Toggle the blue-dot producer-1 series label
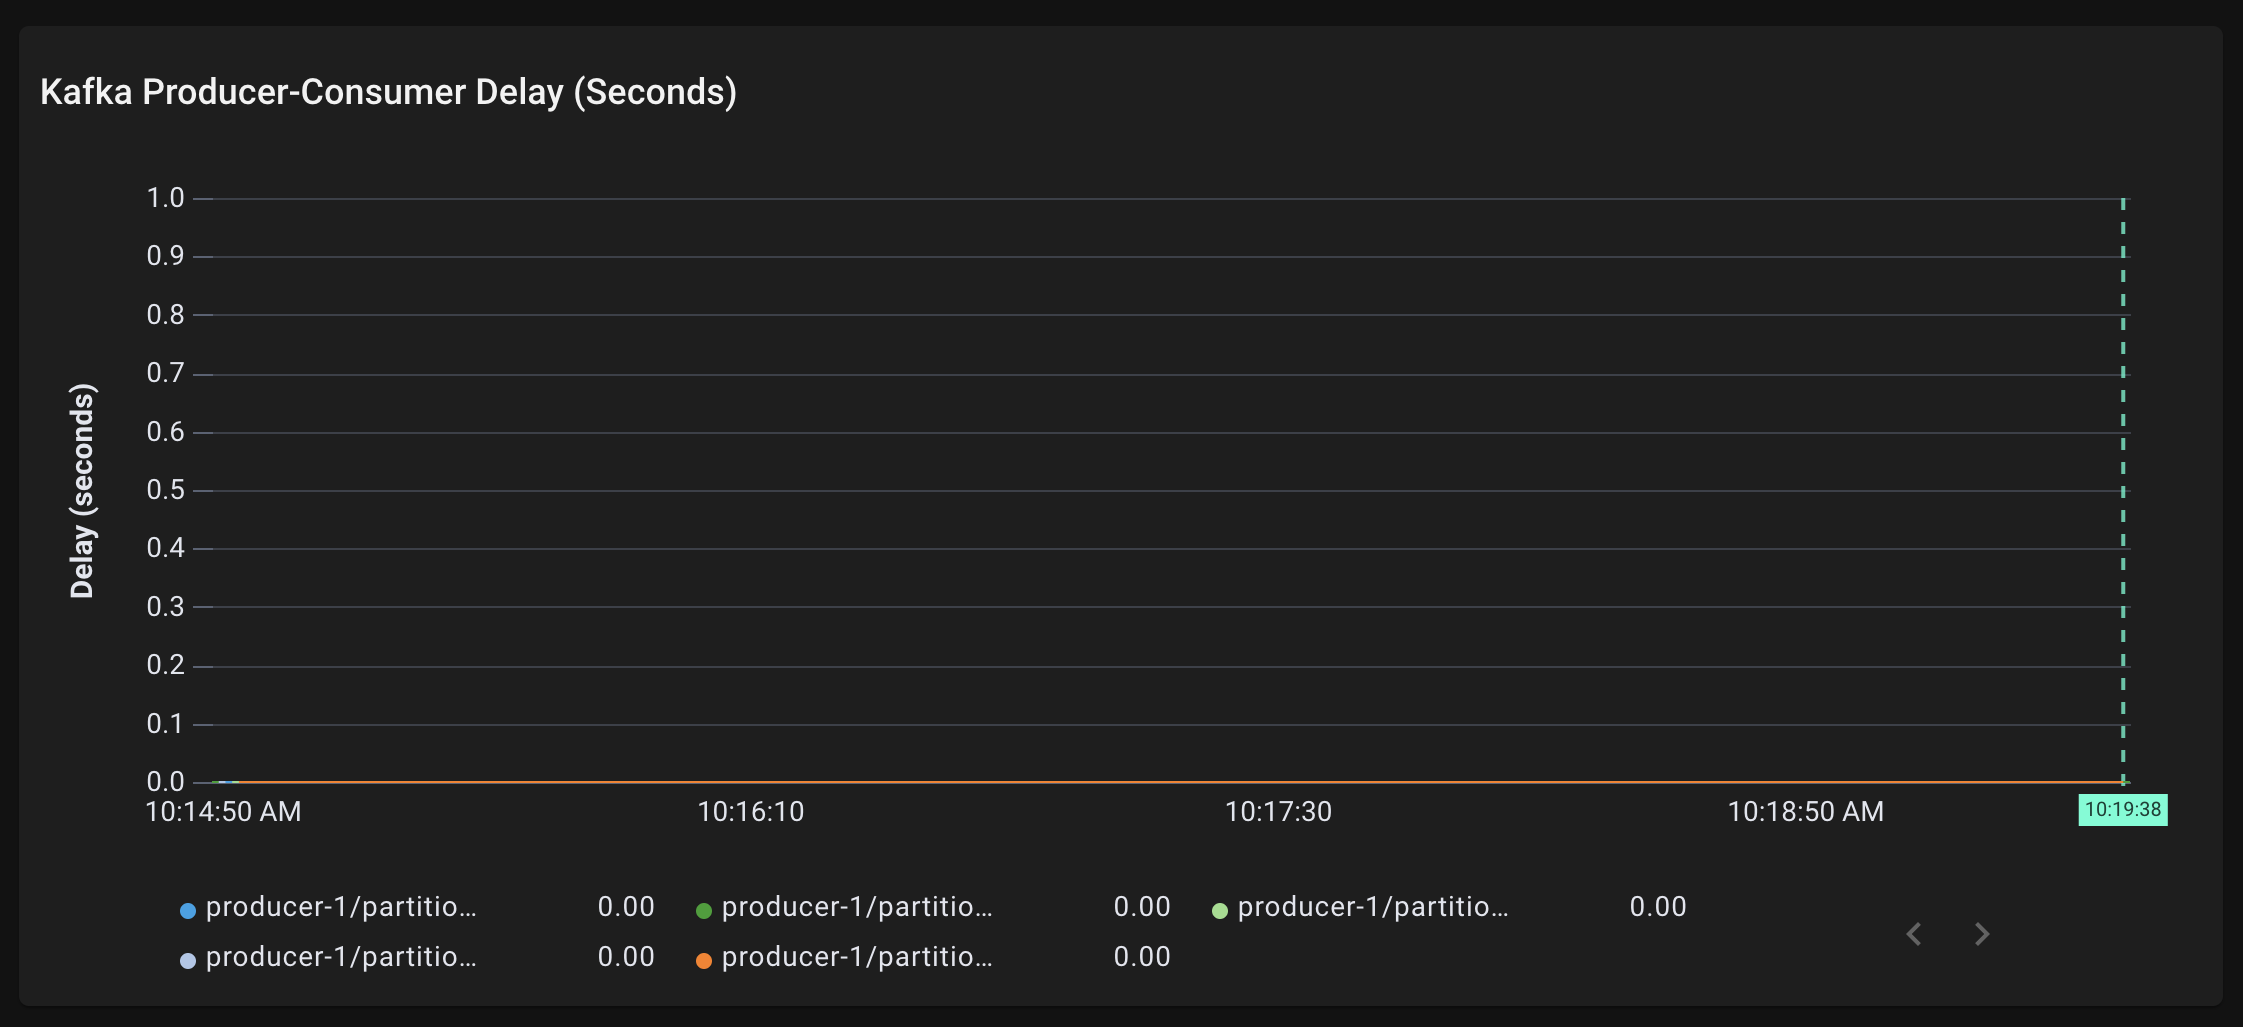 pyautogui.click(x=341, y=907)
